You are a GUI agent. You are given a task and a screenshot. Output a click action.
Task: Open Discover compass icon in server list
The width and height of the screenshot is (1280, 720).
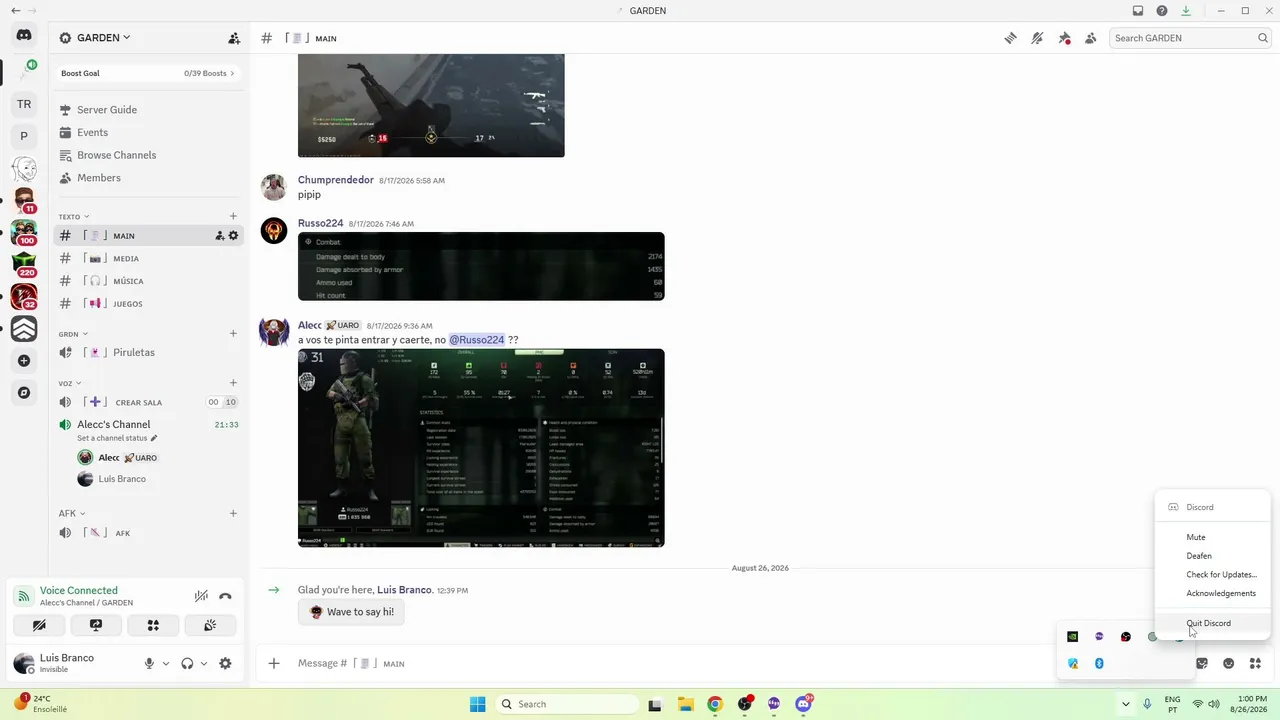(x=24, y=393)
